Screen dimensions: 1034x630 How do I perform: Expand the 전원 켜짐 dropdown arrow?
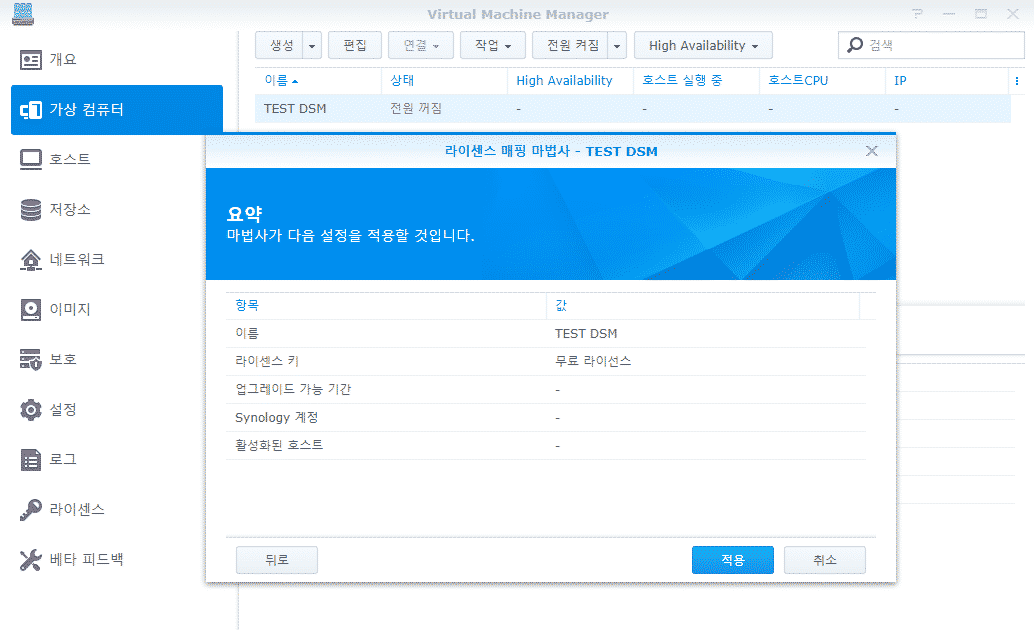coord(617,46)
